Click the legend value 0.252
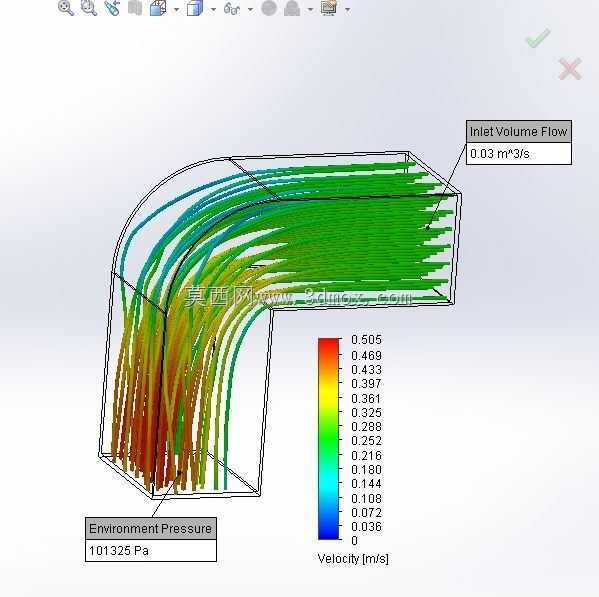 click(x=366, y=441)
